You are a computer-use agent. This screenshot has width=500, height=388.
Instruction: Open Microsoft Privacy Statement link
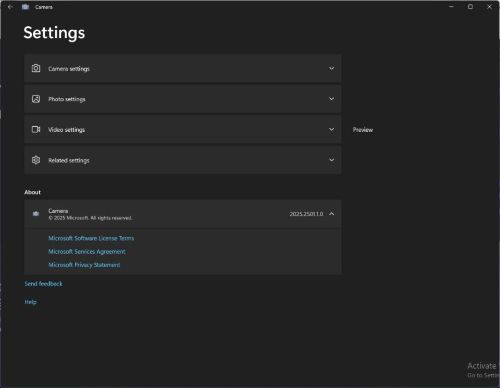click(x=84, y=265)
